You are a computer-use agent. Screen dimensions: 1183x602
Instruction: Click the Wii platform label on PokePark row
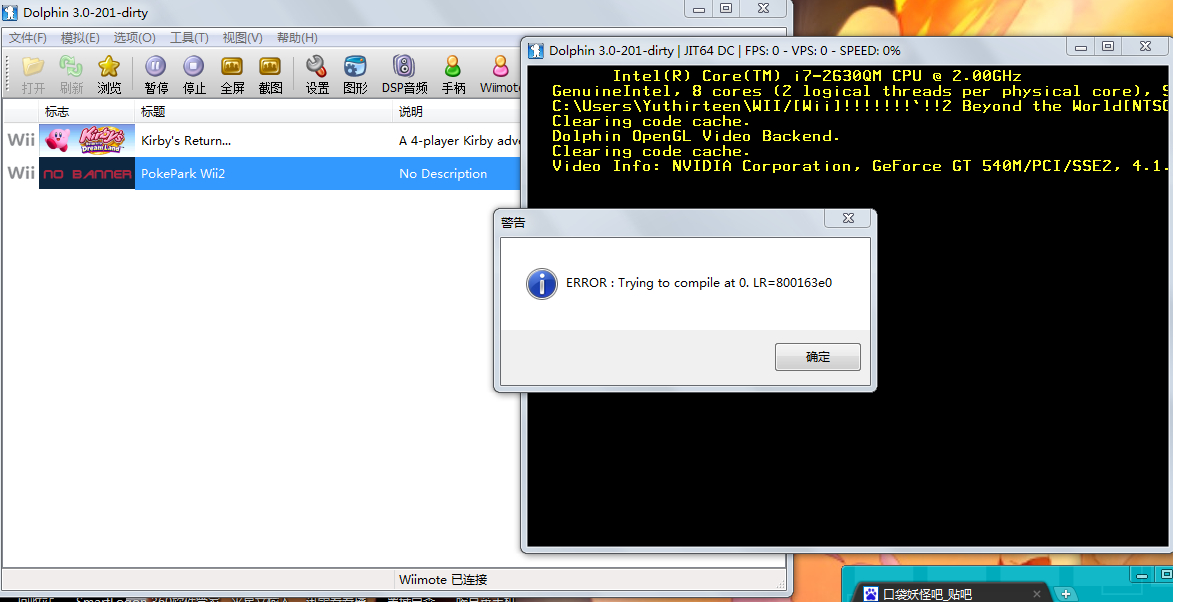pyautogui.click(x=21, y=174)
